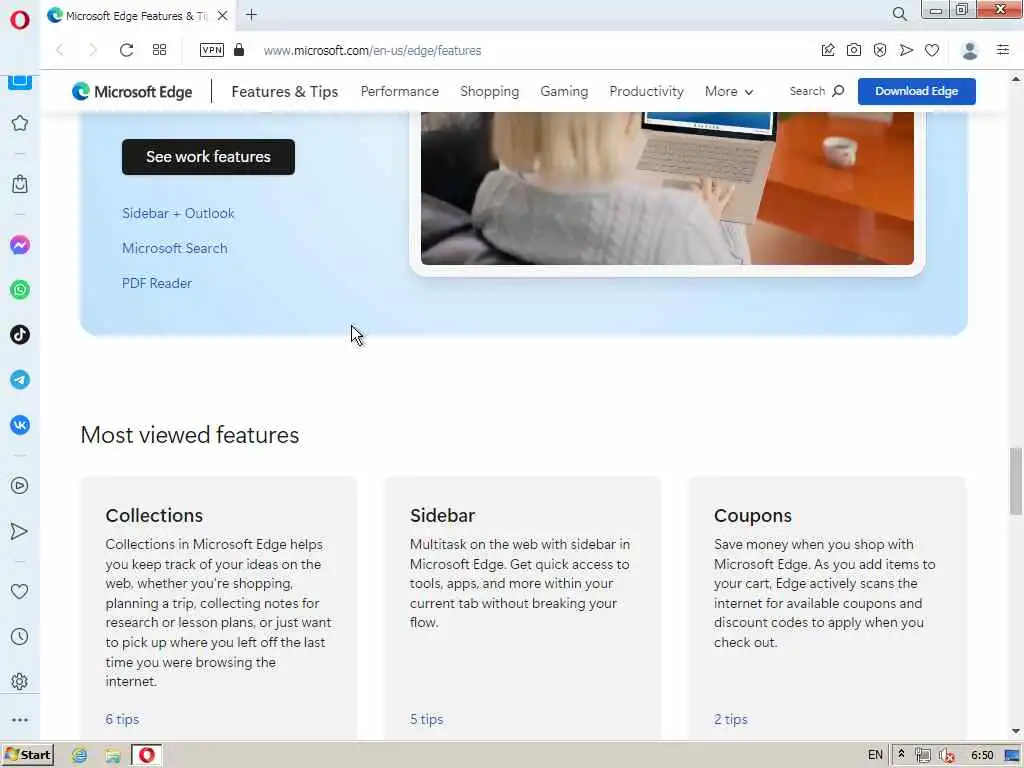
Task: Click the Microsoft Edge logo
Action: [x=133, y=91]
